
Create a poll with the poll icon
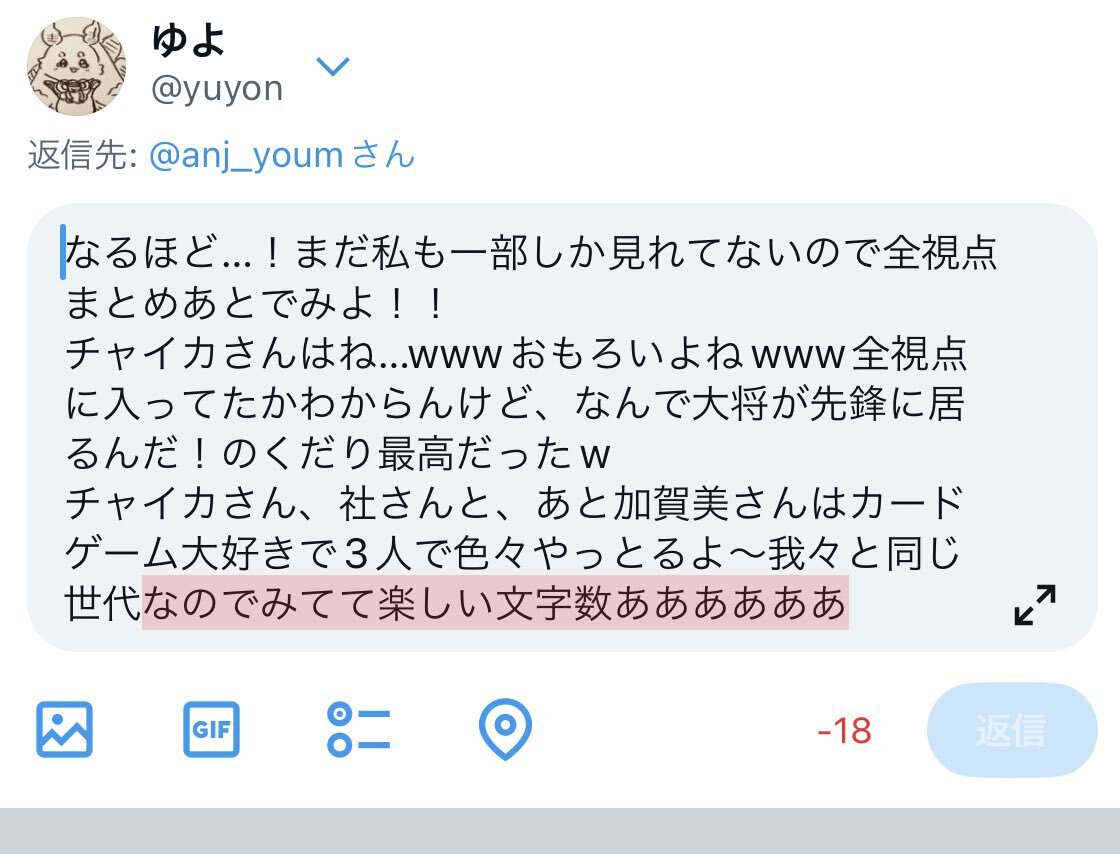[x=359, y=729]
